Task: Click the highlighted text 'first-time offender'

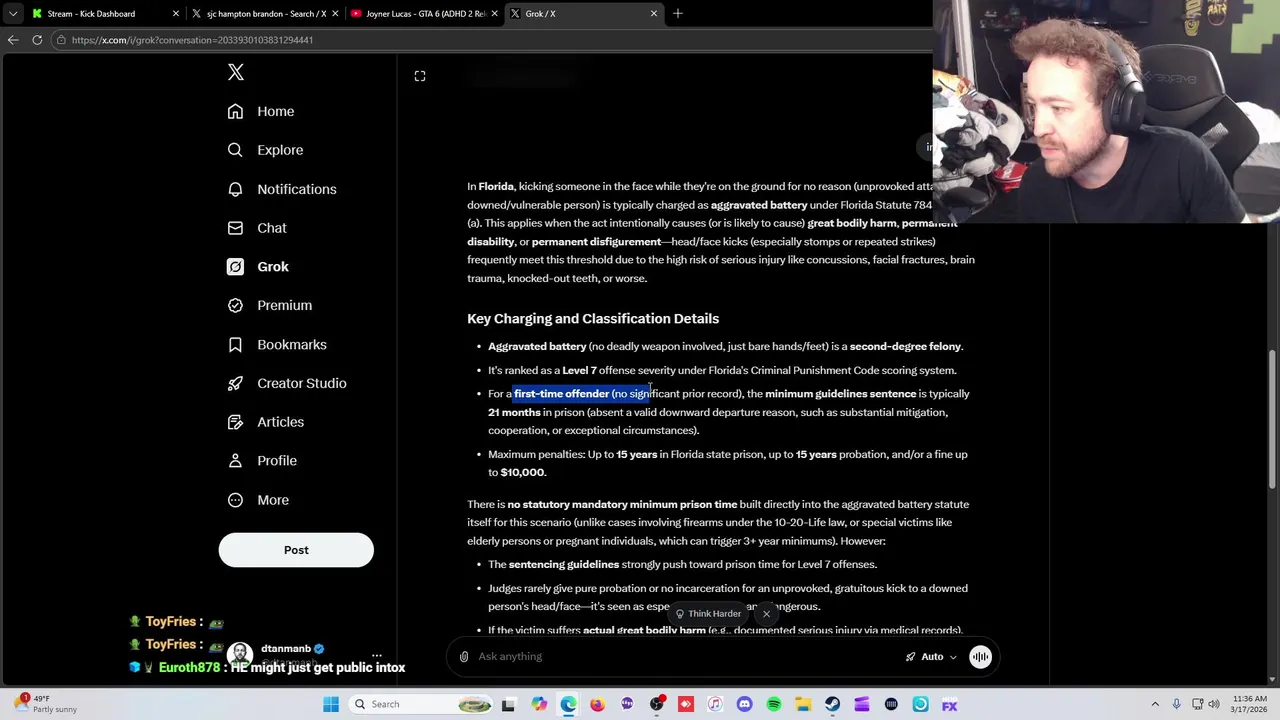Action: 561,394
